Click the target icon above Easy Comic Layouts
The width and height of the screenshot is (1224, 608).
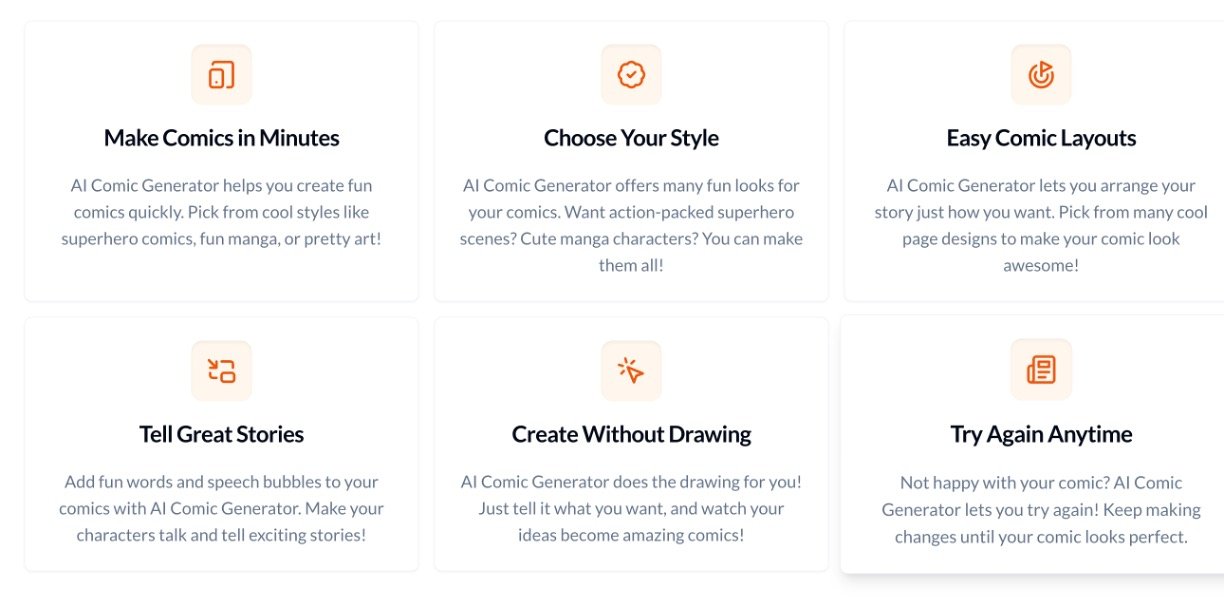click(1041, 75)
